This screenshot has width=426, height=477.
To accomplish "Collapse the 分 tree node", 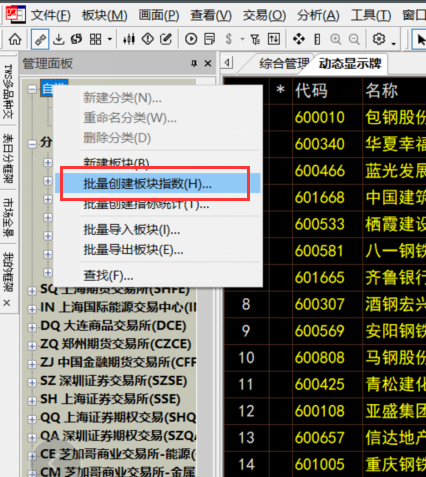I will tap(32, 144).
